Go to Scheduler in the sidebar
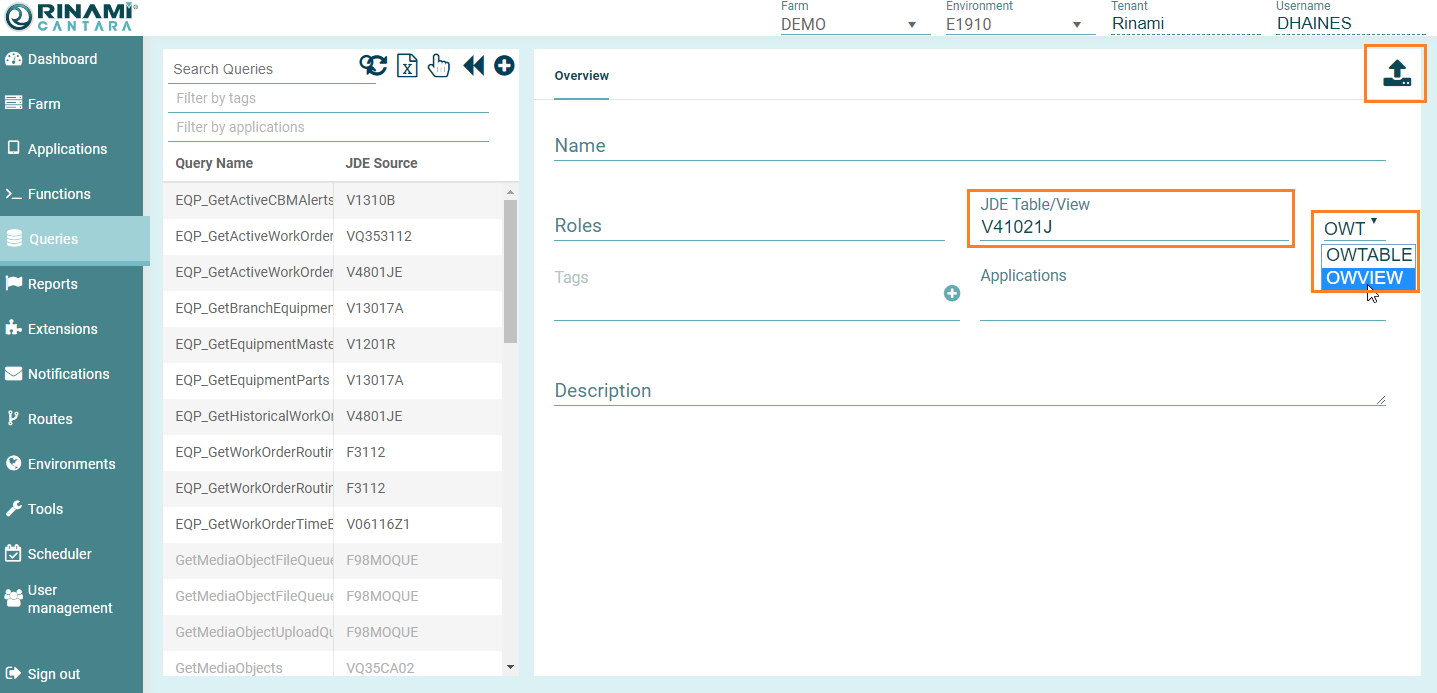 pos(59,554)
